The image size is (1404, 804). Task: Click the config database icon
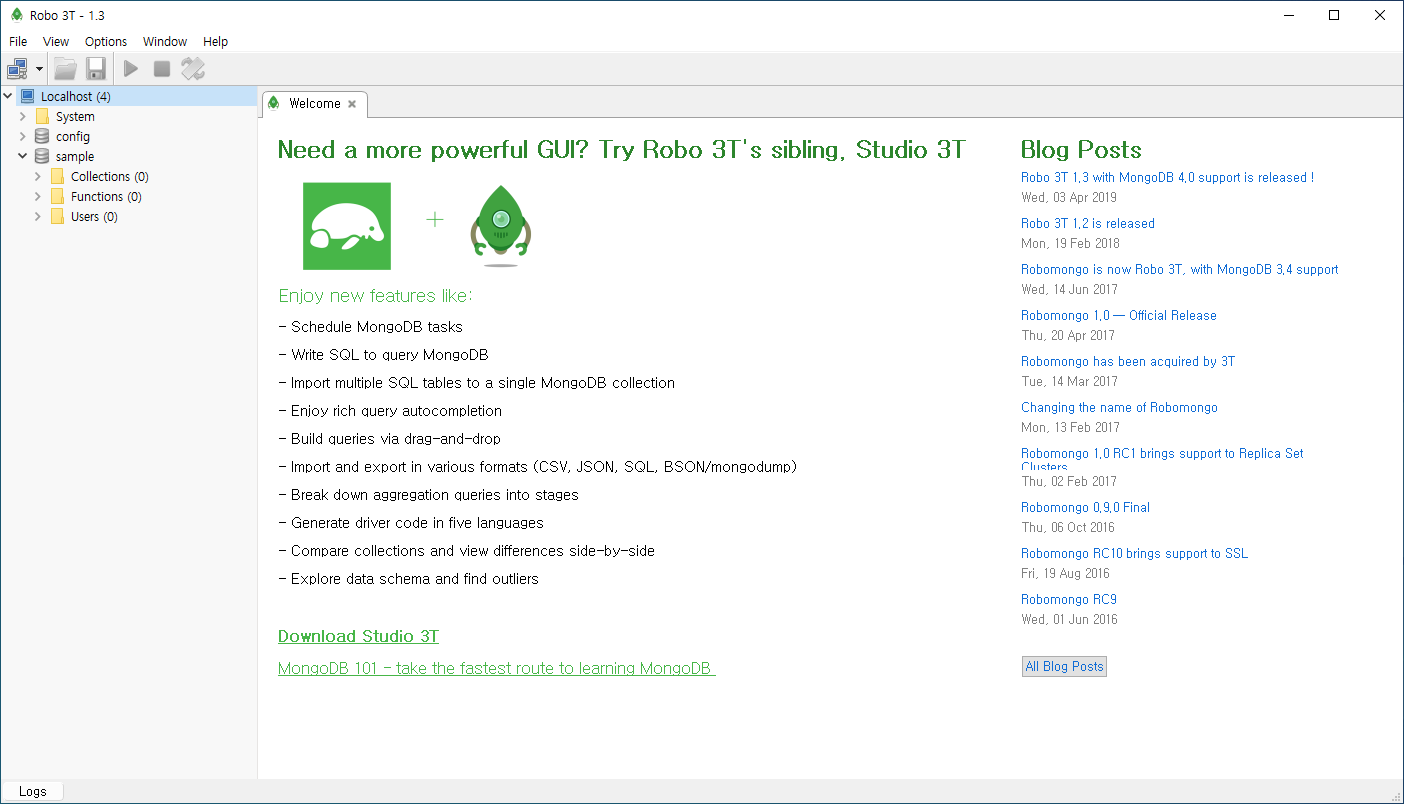42,136
